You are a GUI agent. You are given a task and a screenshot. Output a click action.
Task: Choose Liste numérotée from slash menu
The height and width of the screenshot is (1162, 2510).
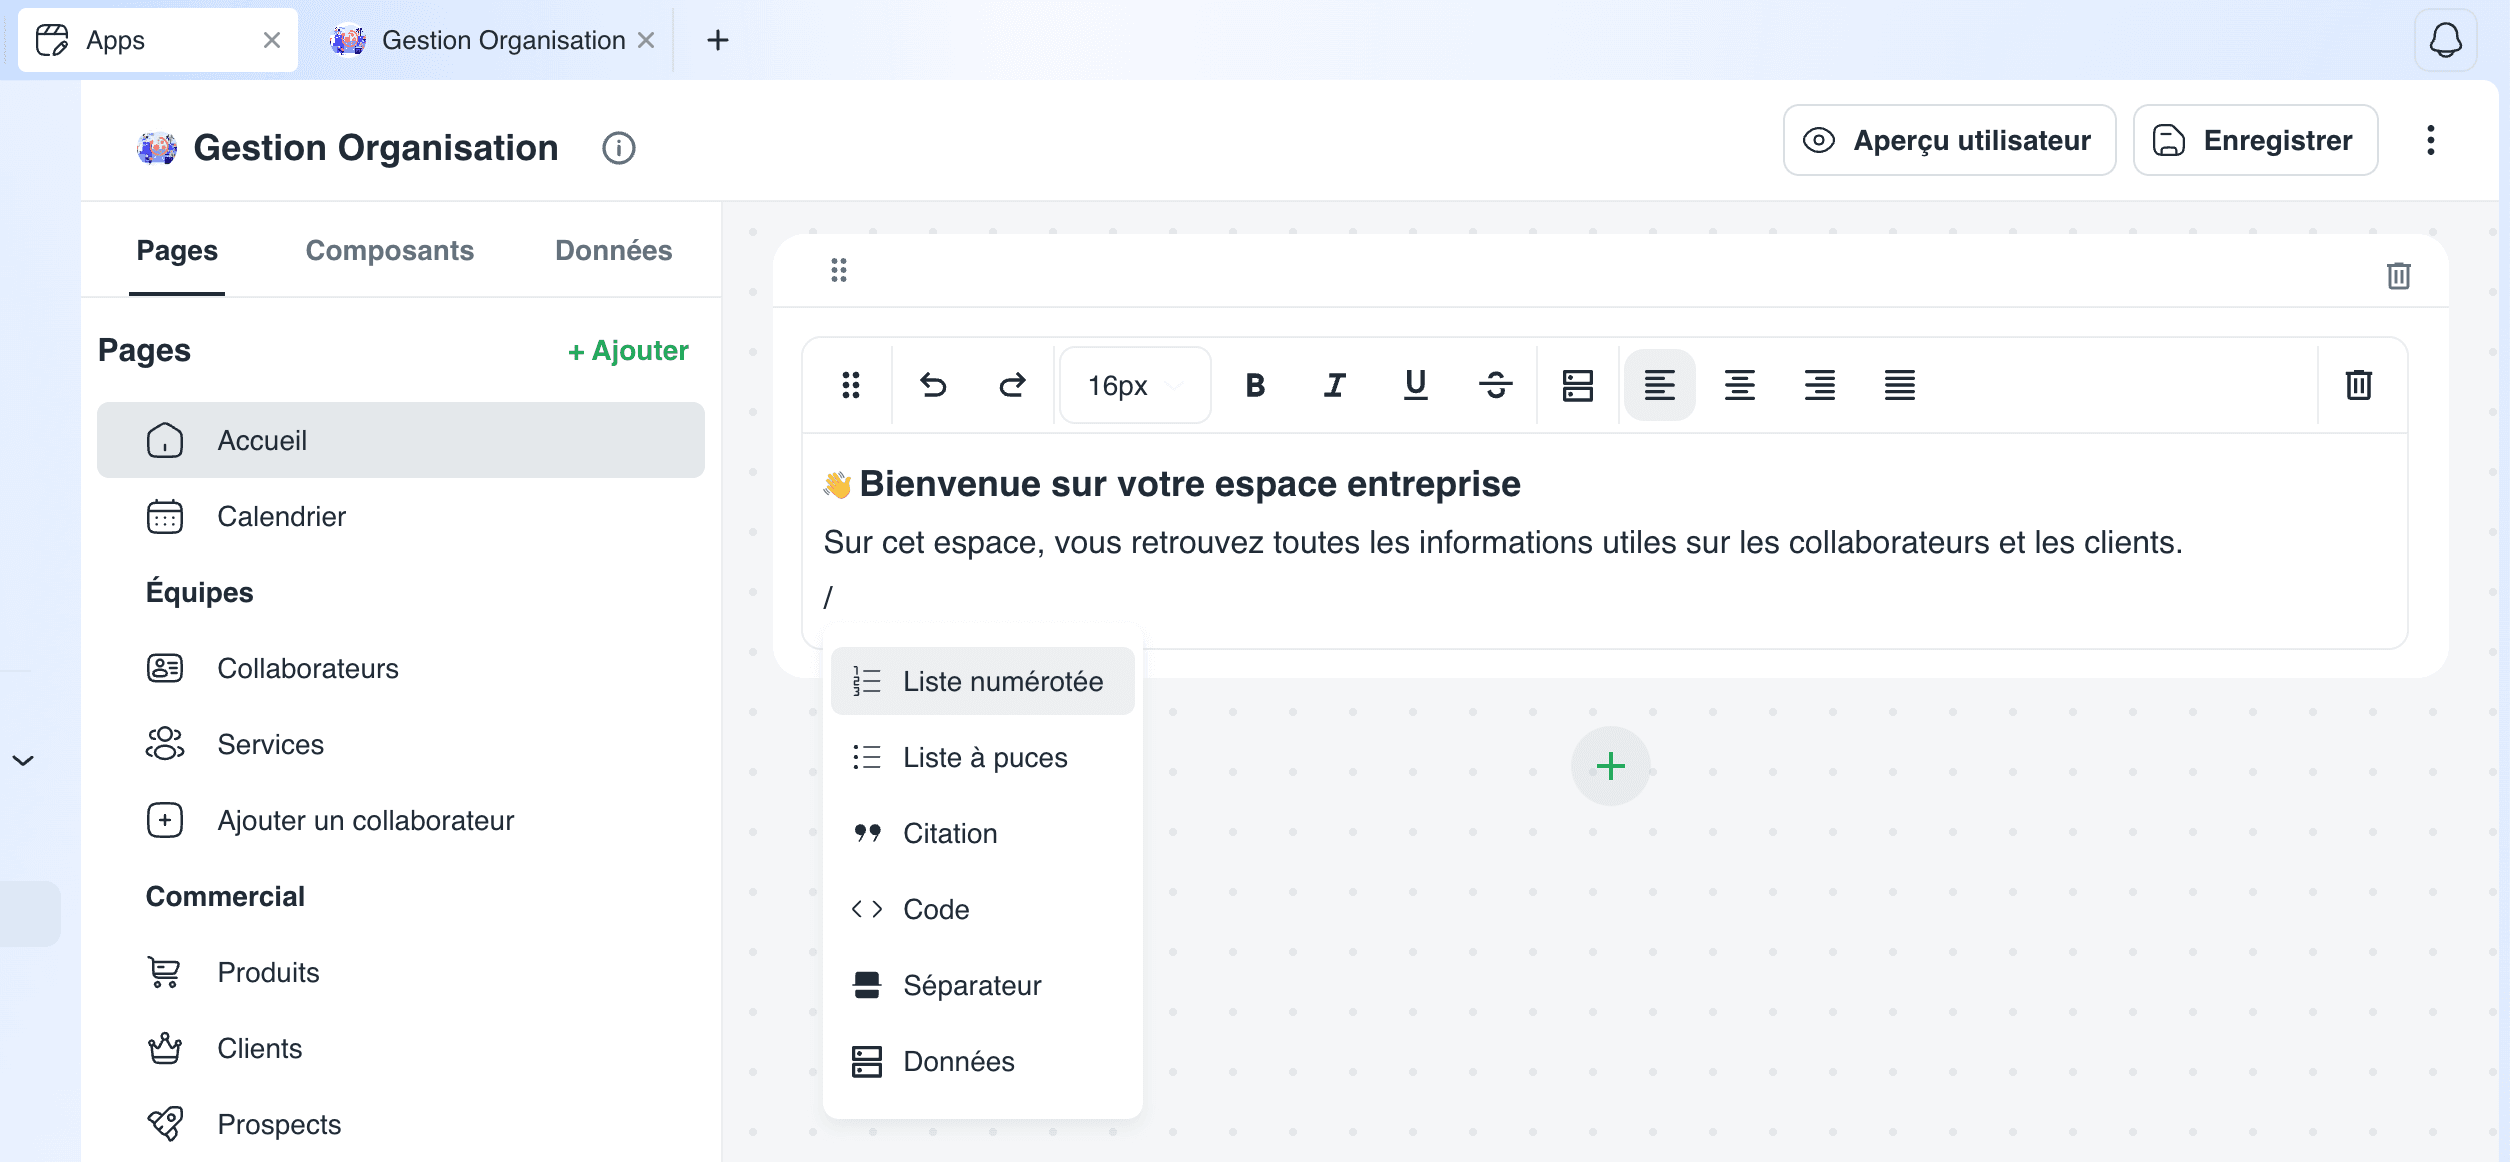(982, 681)
